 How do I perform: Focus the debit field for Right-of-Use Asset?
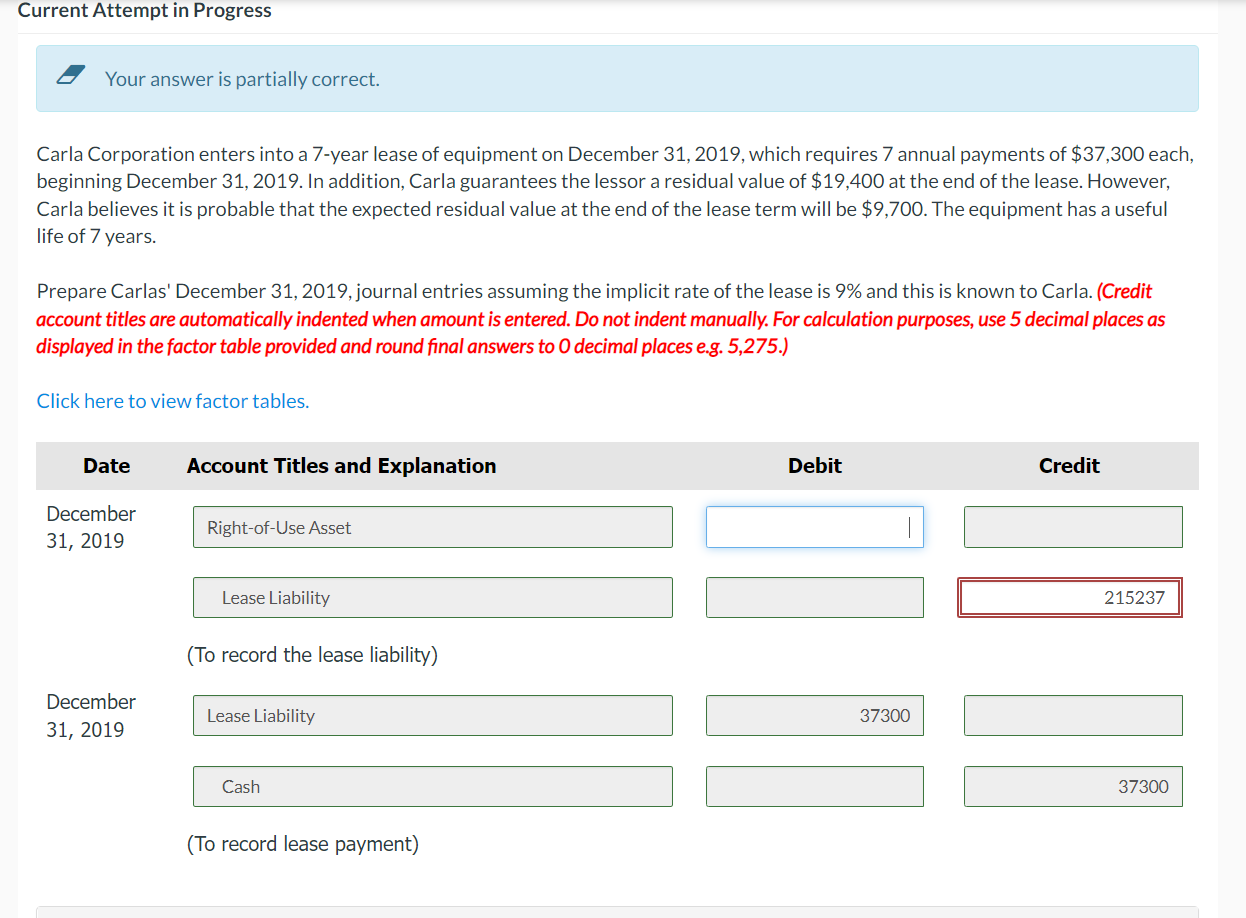coord(815,527)
